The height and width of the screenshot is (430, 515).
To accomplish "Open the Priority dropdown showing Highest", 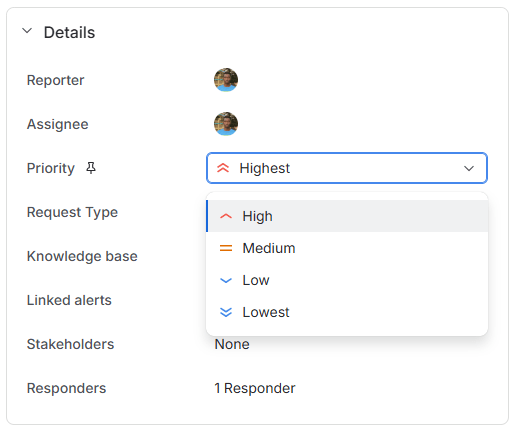I will click(x=347, y=168).
